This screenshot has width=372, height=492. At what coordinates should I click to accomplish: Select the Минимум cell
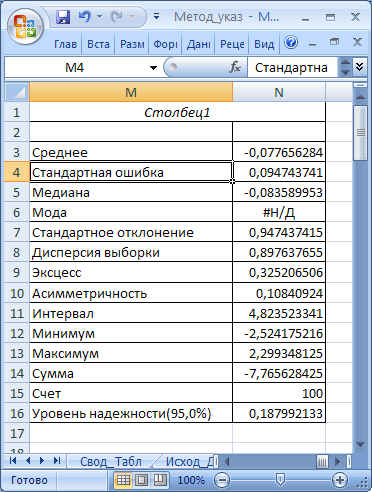(x=131, y=333)
